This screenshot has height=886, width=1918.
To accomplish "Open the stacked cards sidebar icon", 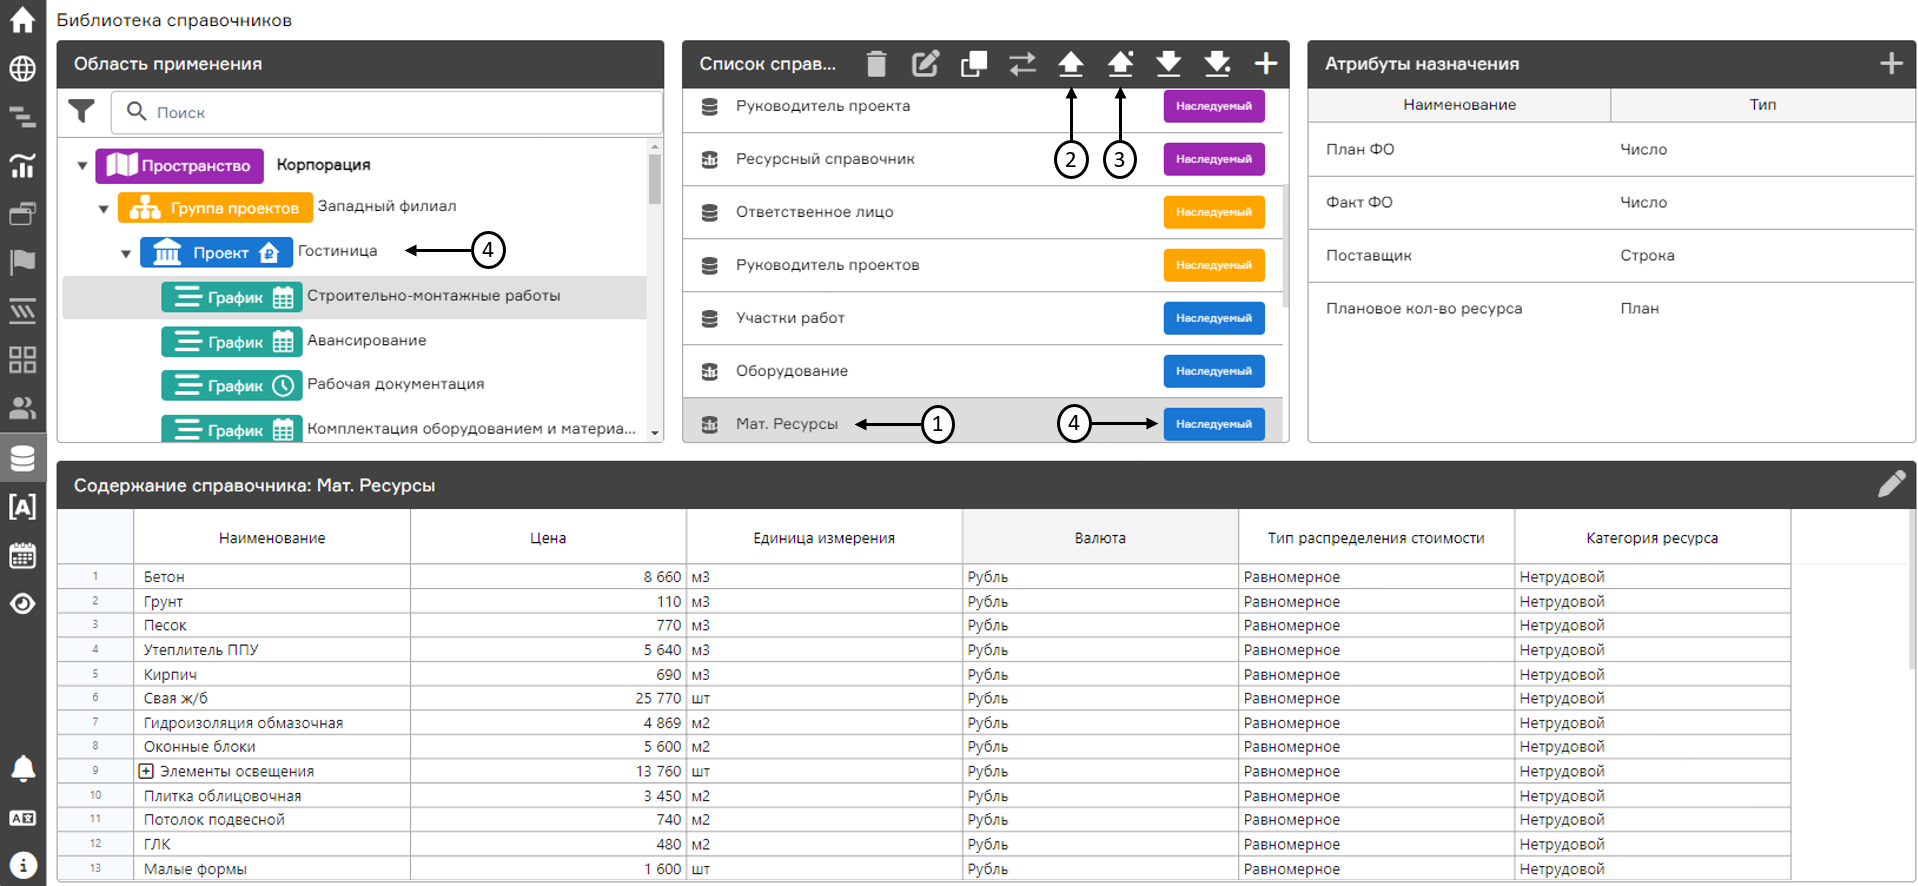I will coord(22,213).
